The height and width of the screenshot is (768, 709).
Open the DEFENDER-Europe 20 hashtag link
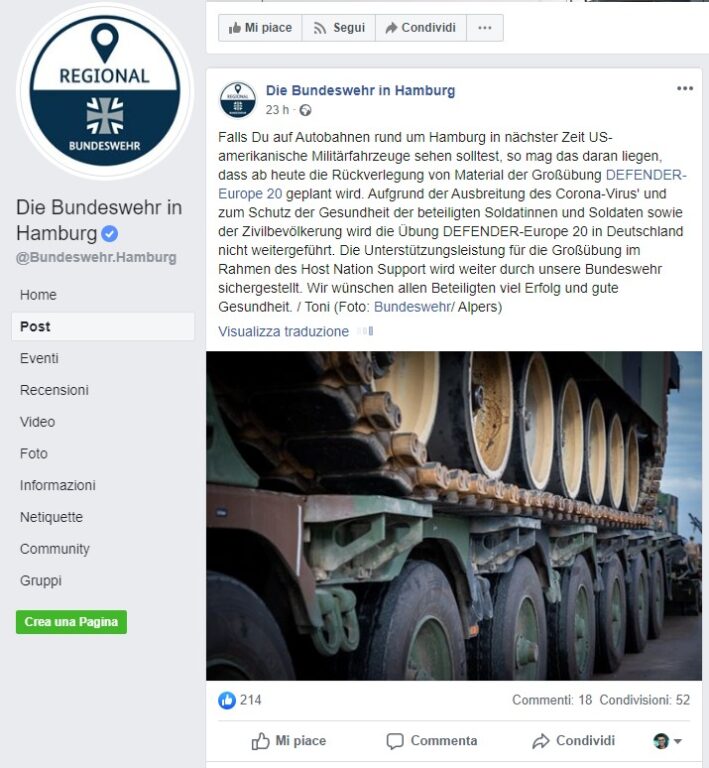pyautogui.click(x=452, y=184)
